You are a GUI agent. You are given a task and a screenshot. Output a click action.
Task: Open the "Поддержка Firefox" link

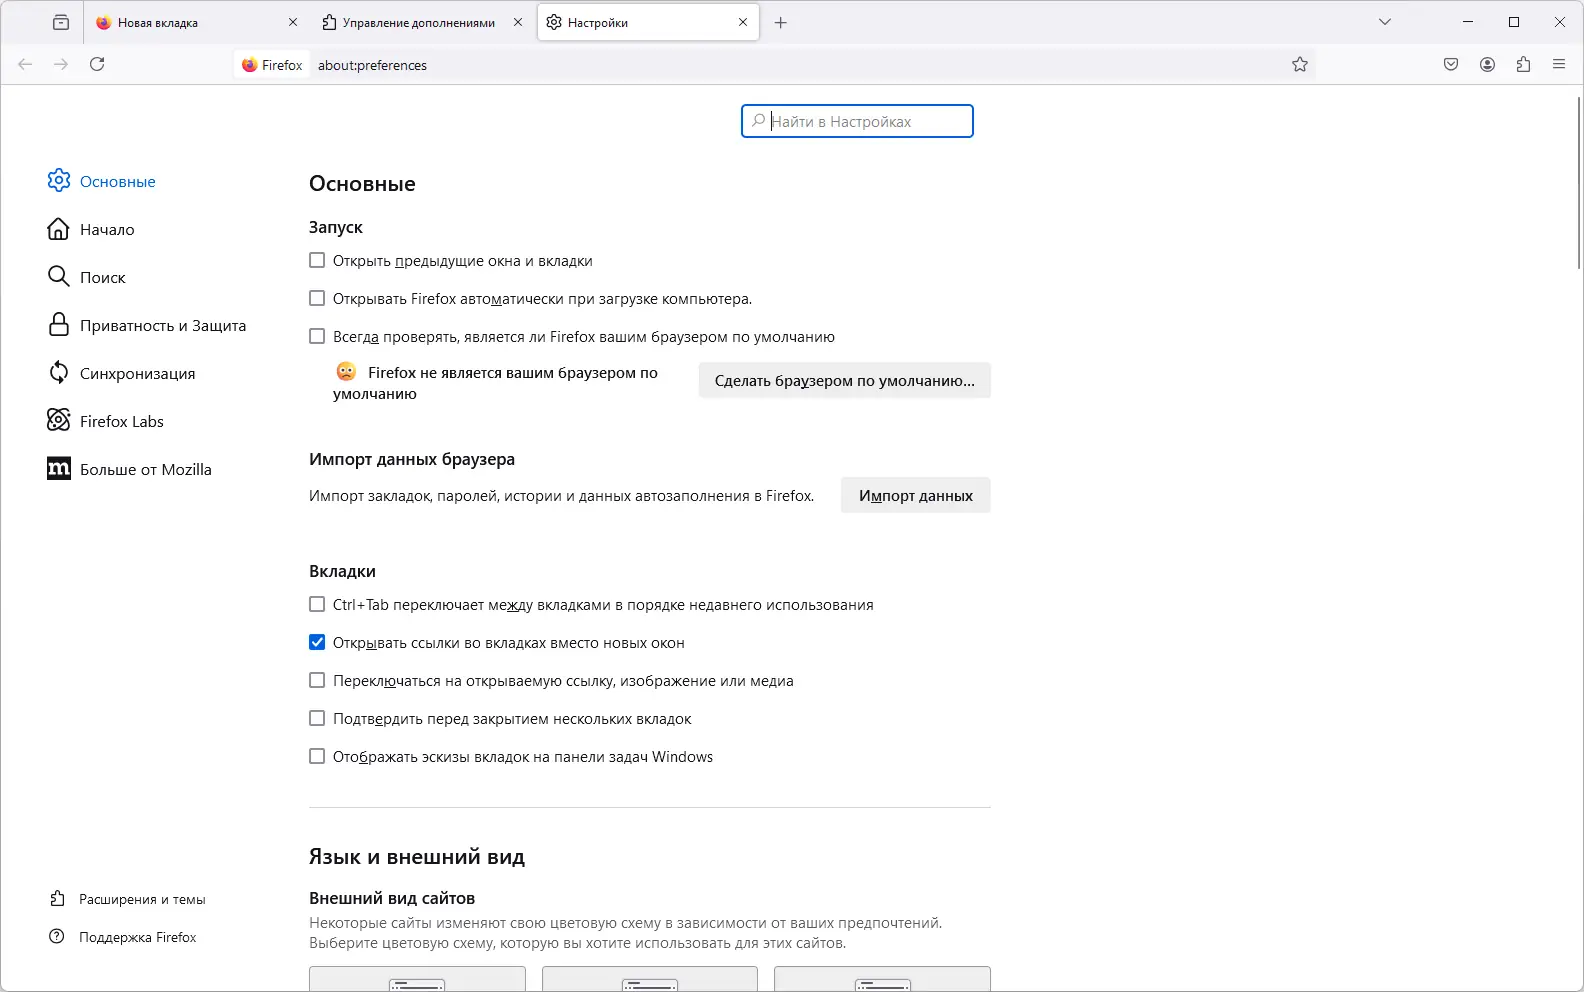click(137, 938)
